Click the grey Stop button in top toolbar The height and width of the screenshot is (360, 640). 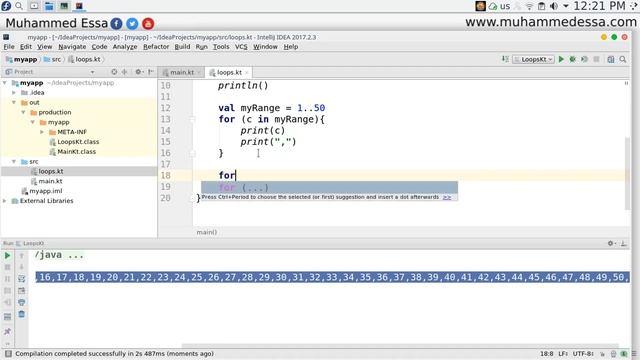(596, 59)
